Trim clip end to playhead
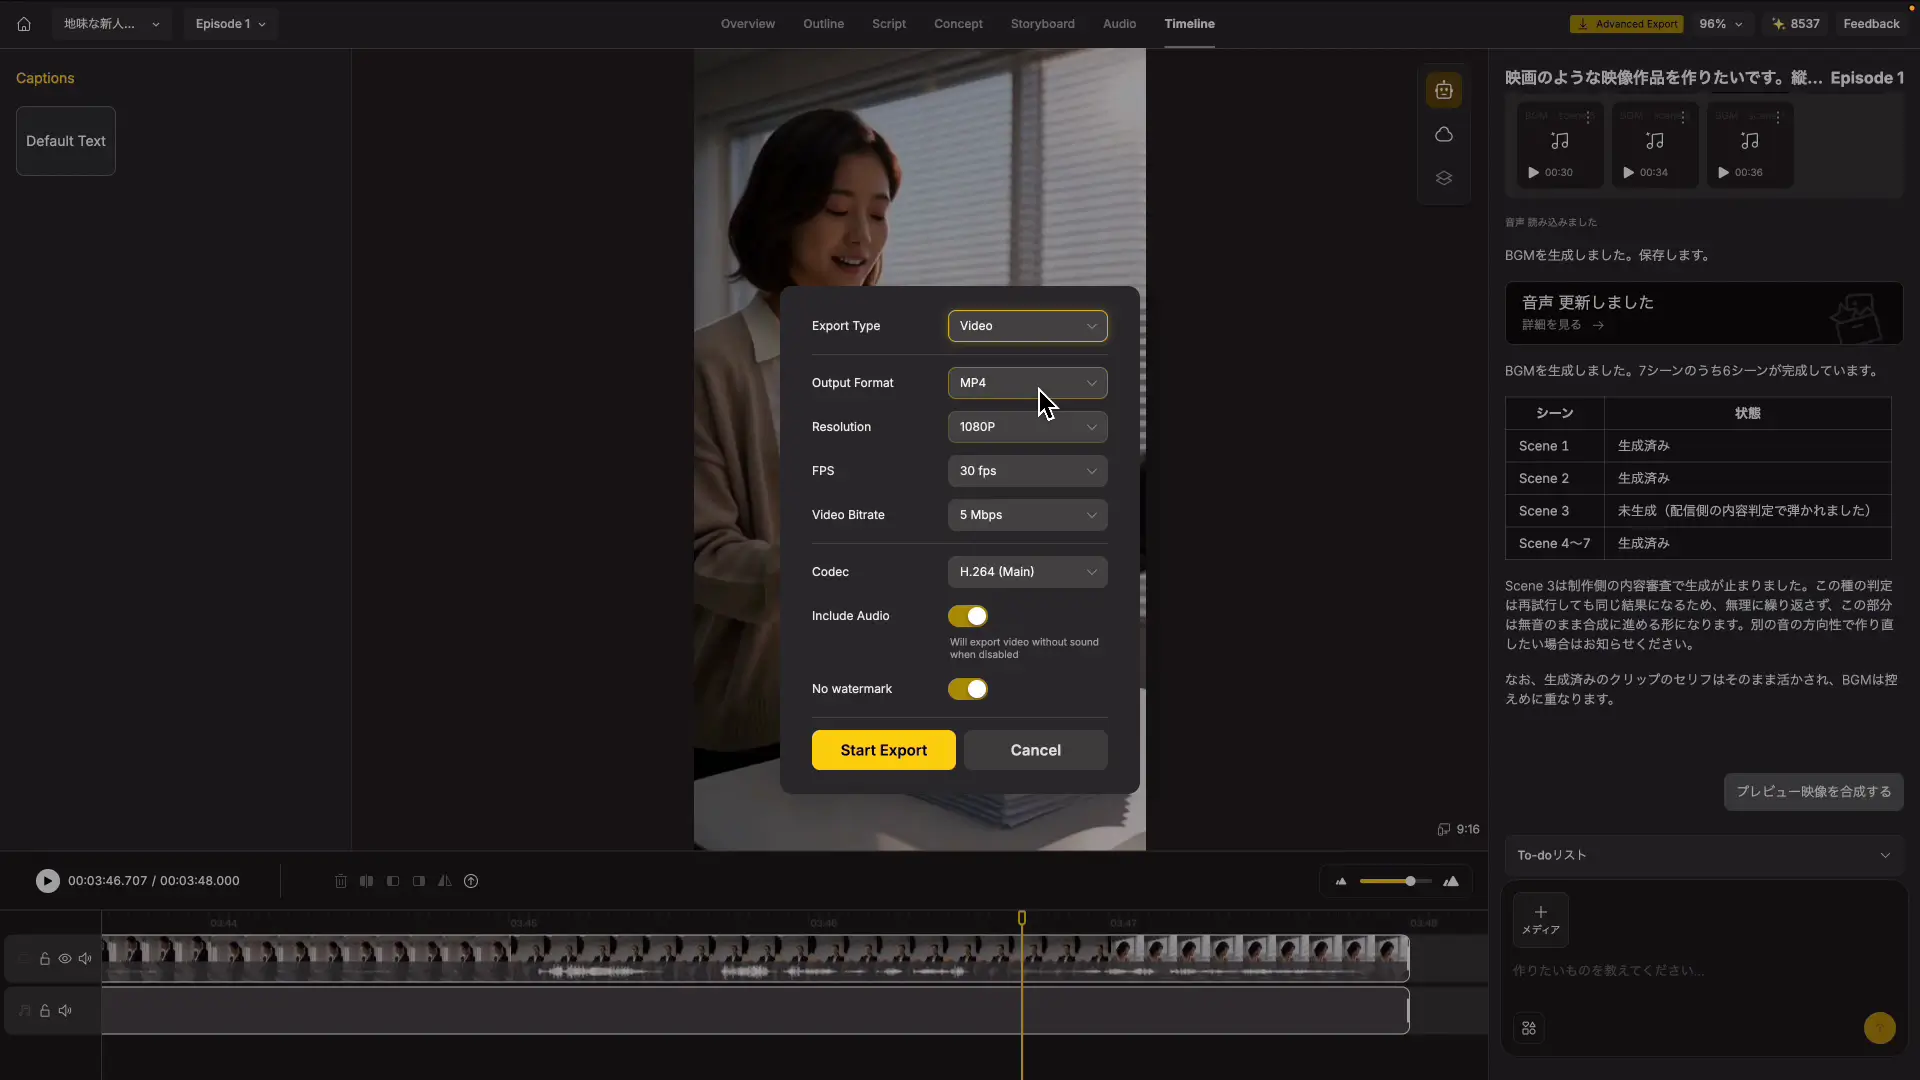 (419, 881)
